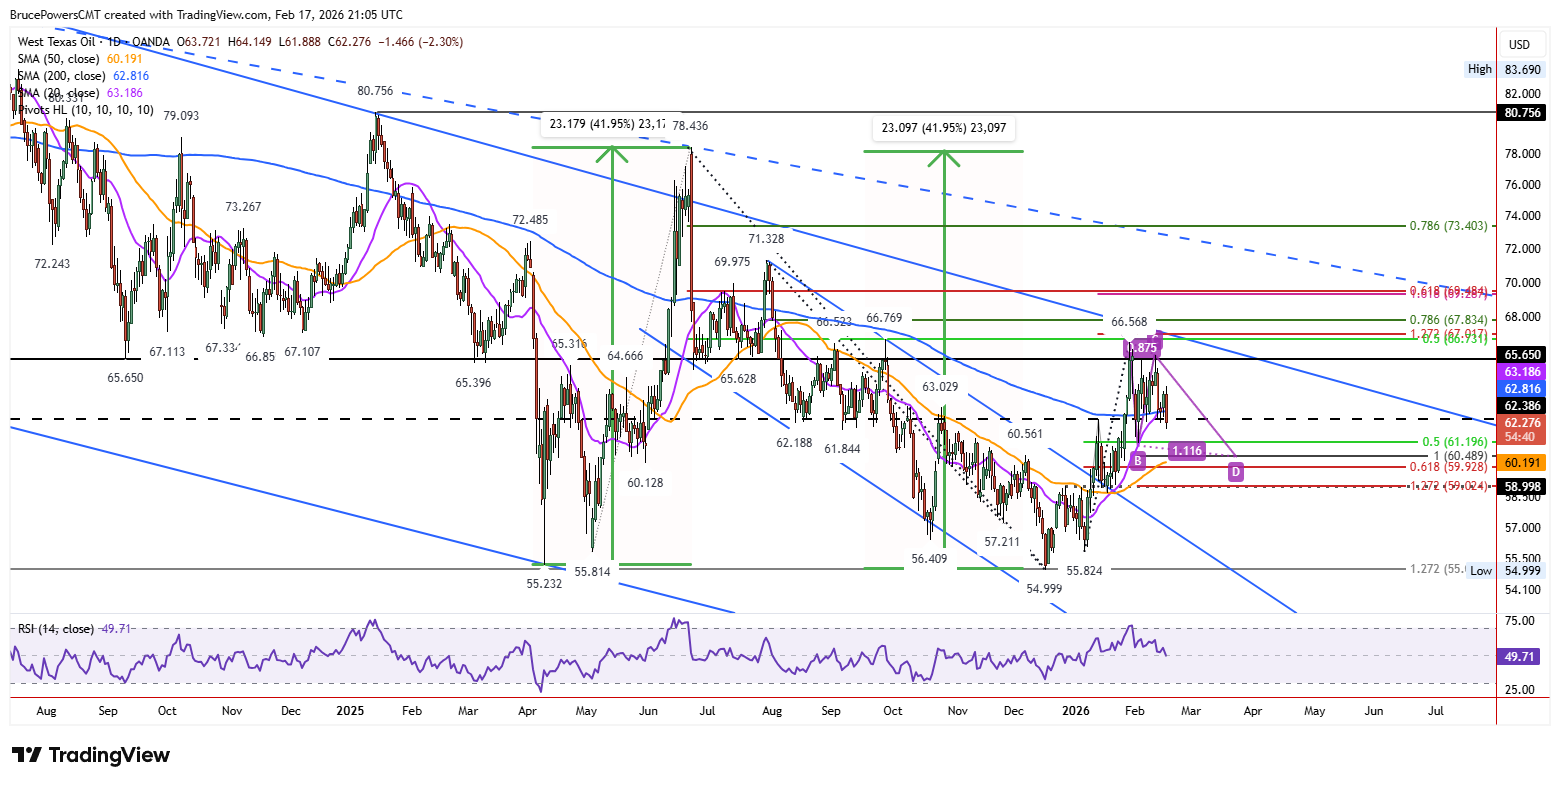Click the 55.232 pivot low label
The height and width of the screenshot is (785, 1560).
pos(546,582)
